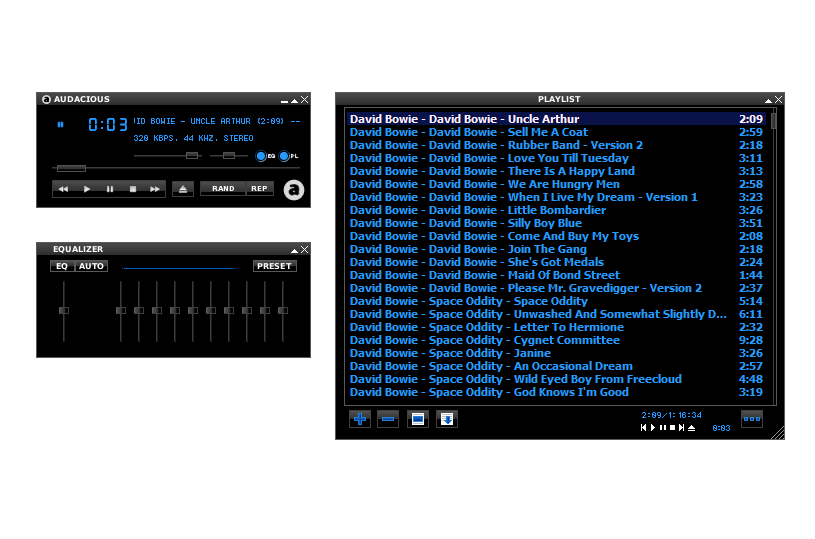Toggle the RAND shuffle button
This screenshot has height=539, width=815.
tap(223, 189)
